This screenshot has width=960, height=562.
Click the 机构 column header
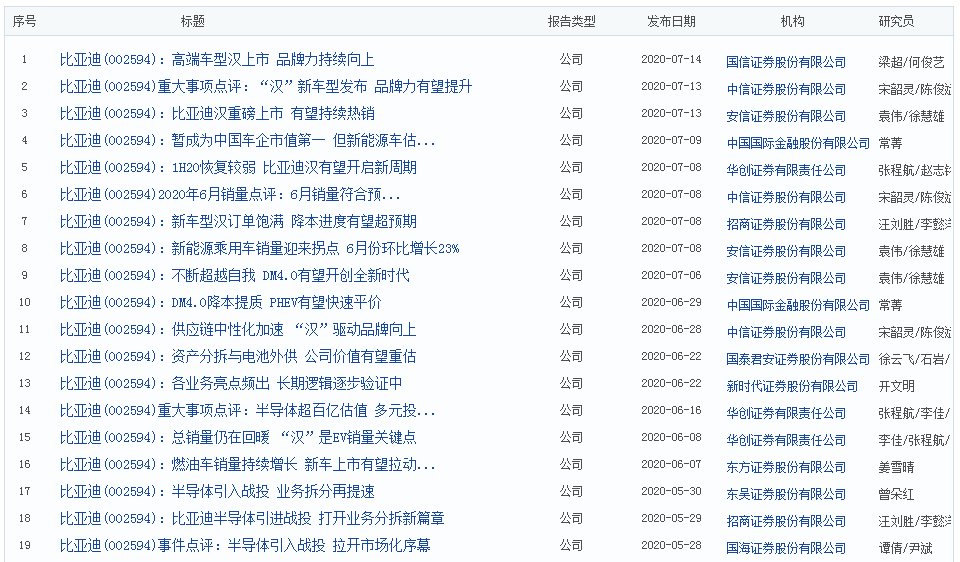click(792, 21)
